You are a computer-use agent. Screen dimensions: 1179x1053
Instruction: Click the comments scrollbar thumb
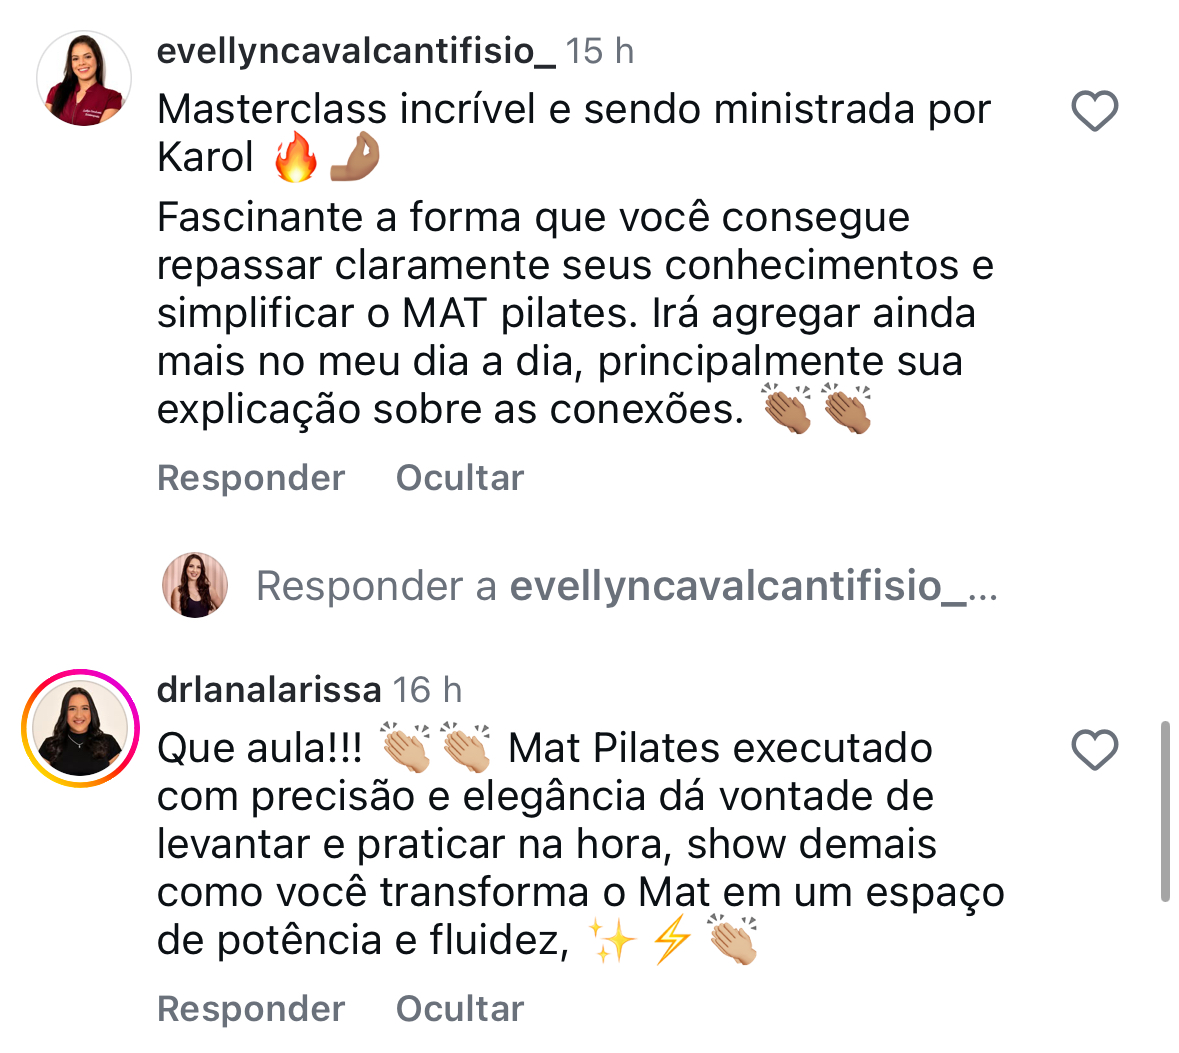click(1165, 811)
